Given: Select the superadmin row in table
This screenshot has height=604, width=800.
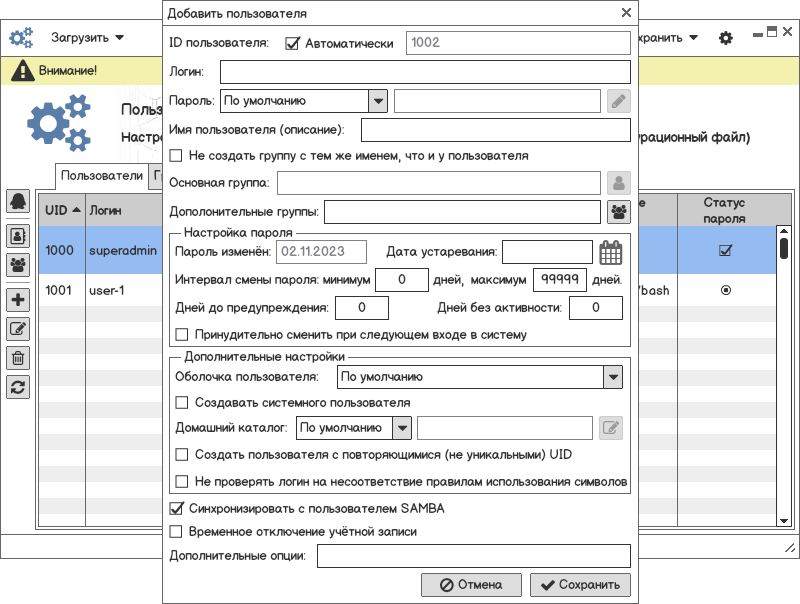Looking at the screenshot, I should tap(122, 250).
